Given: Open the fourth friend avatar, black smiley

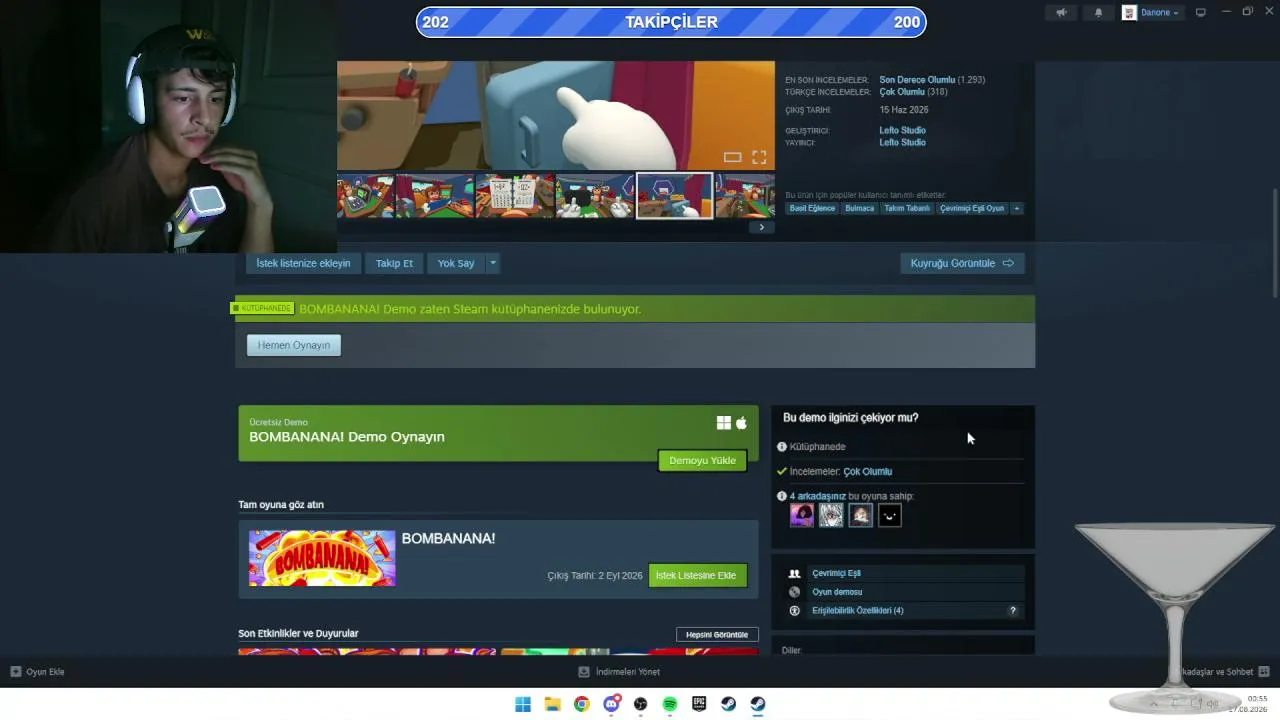Looking at the screenshot, I should click(889, 515).
